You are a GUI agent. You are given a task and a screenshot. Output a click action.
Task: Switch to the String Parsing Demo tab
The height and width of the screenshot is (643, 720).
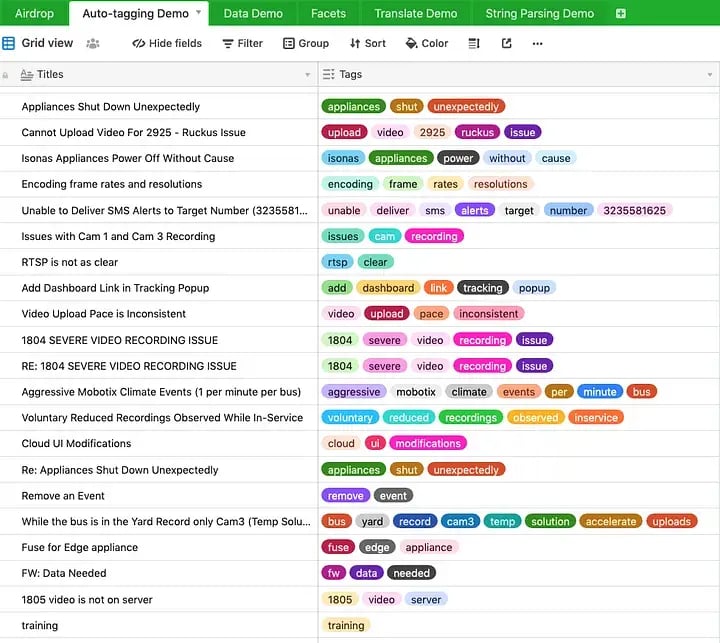coord(539,14)
